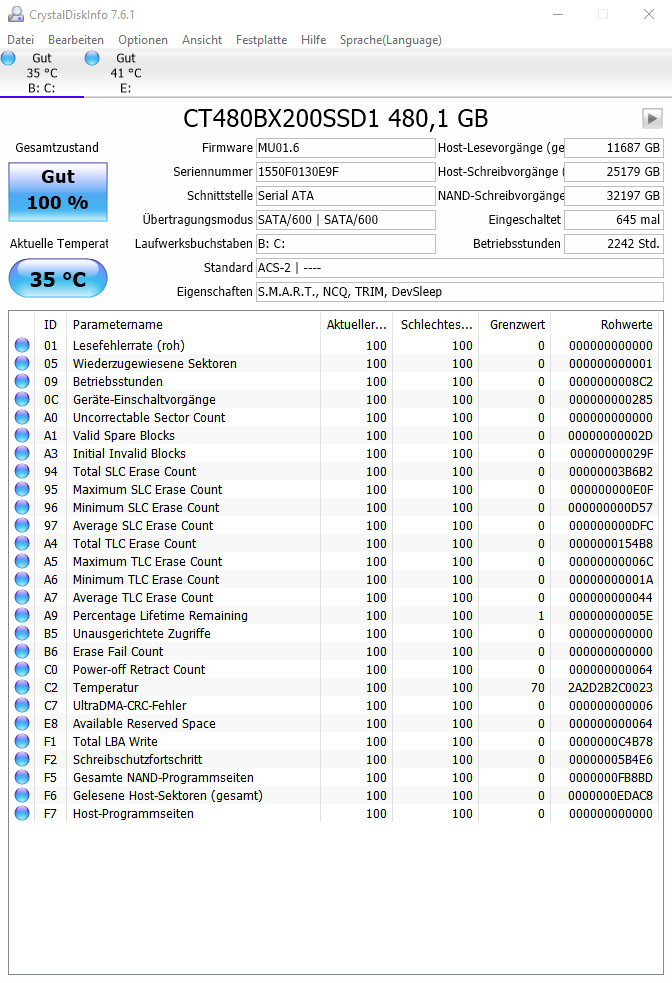Click the Eingeschaltet value 645 mal
This screenshot has height=983, width=672.
pos(614,219)
